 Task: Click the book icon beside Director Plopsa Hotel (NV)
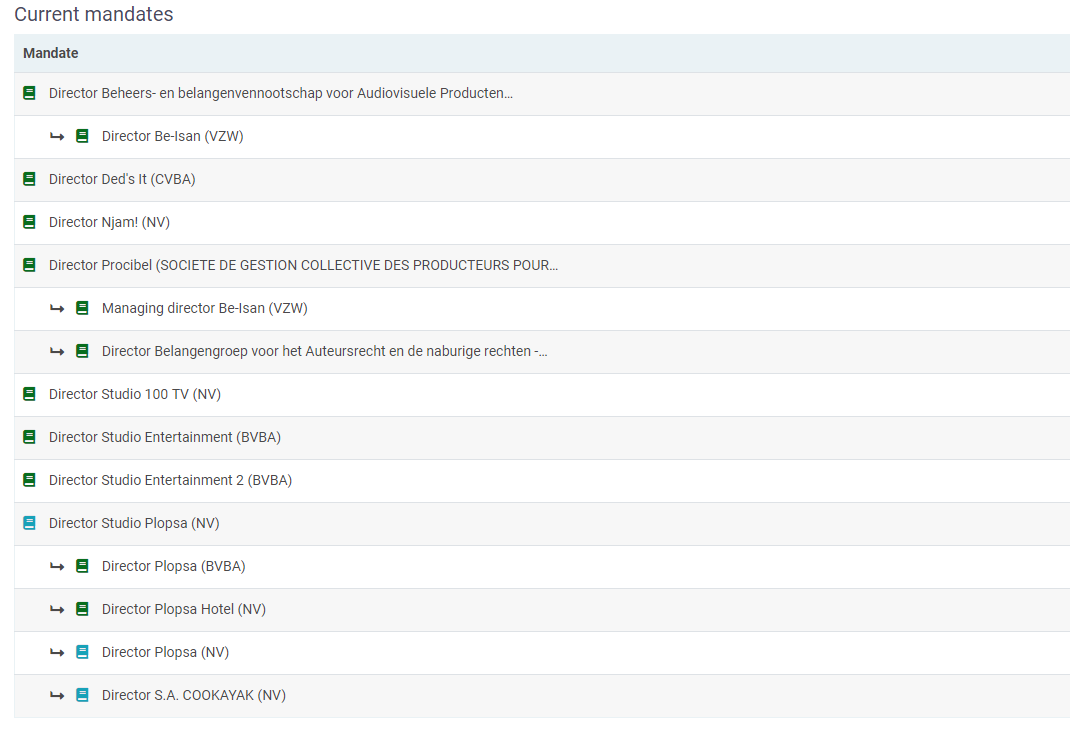coord(82,609)
